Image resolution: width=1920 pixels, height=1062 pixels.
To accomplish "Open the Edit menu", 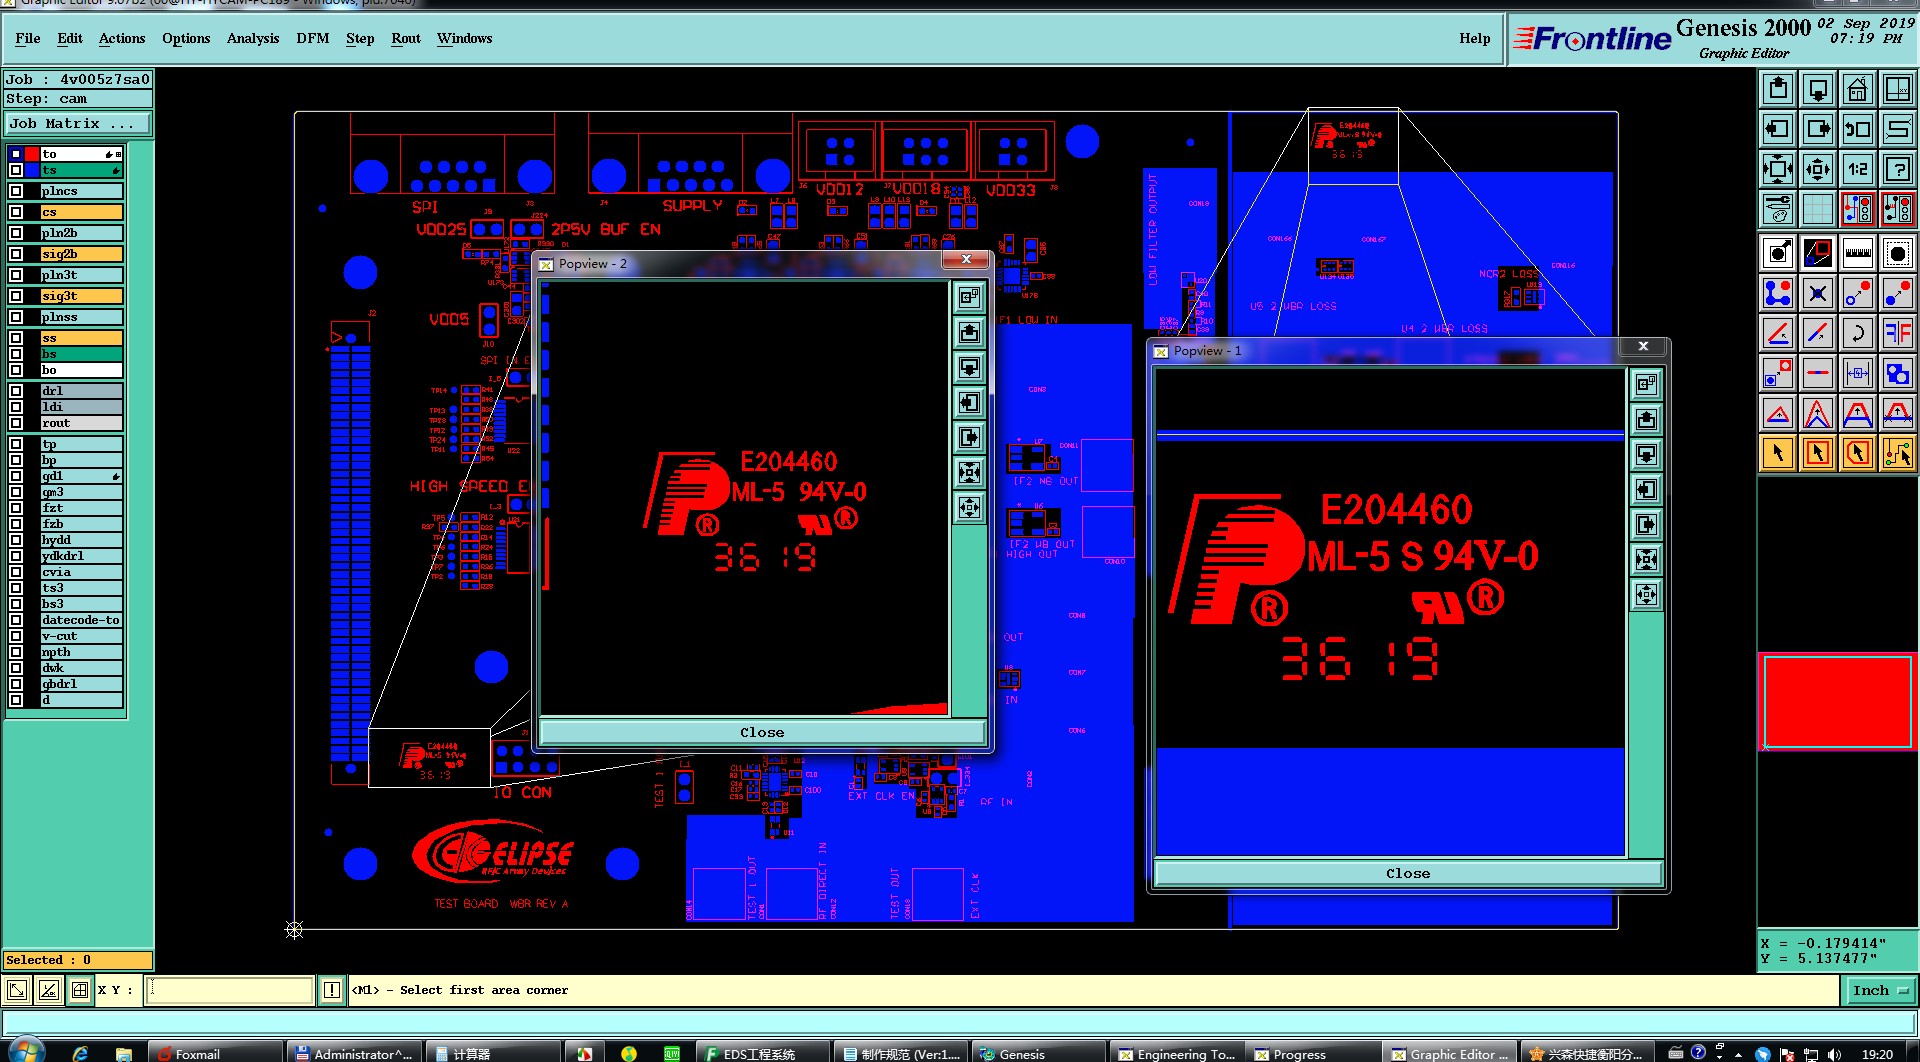I will point(70,38).
